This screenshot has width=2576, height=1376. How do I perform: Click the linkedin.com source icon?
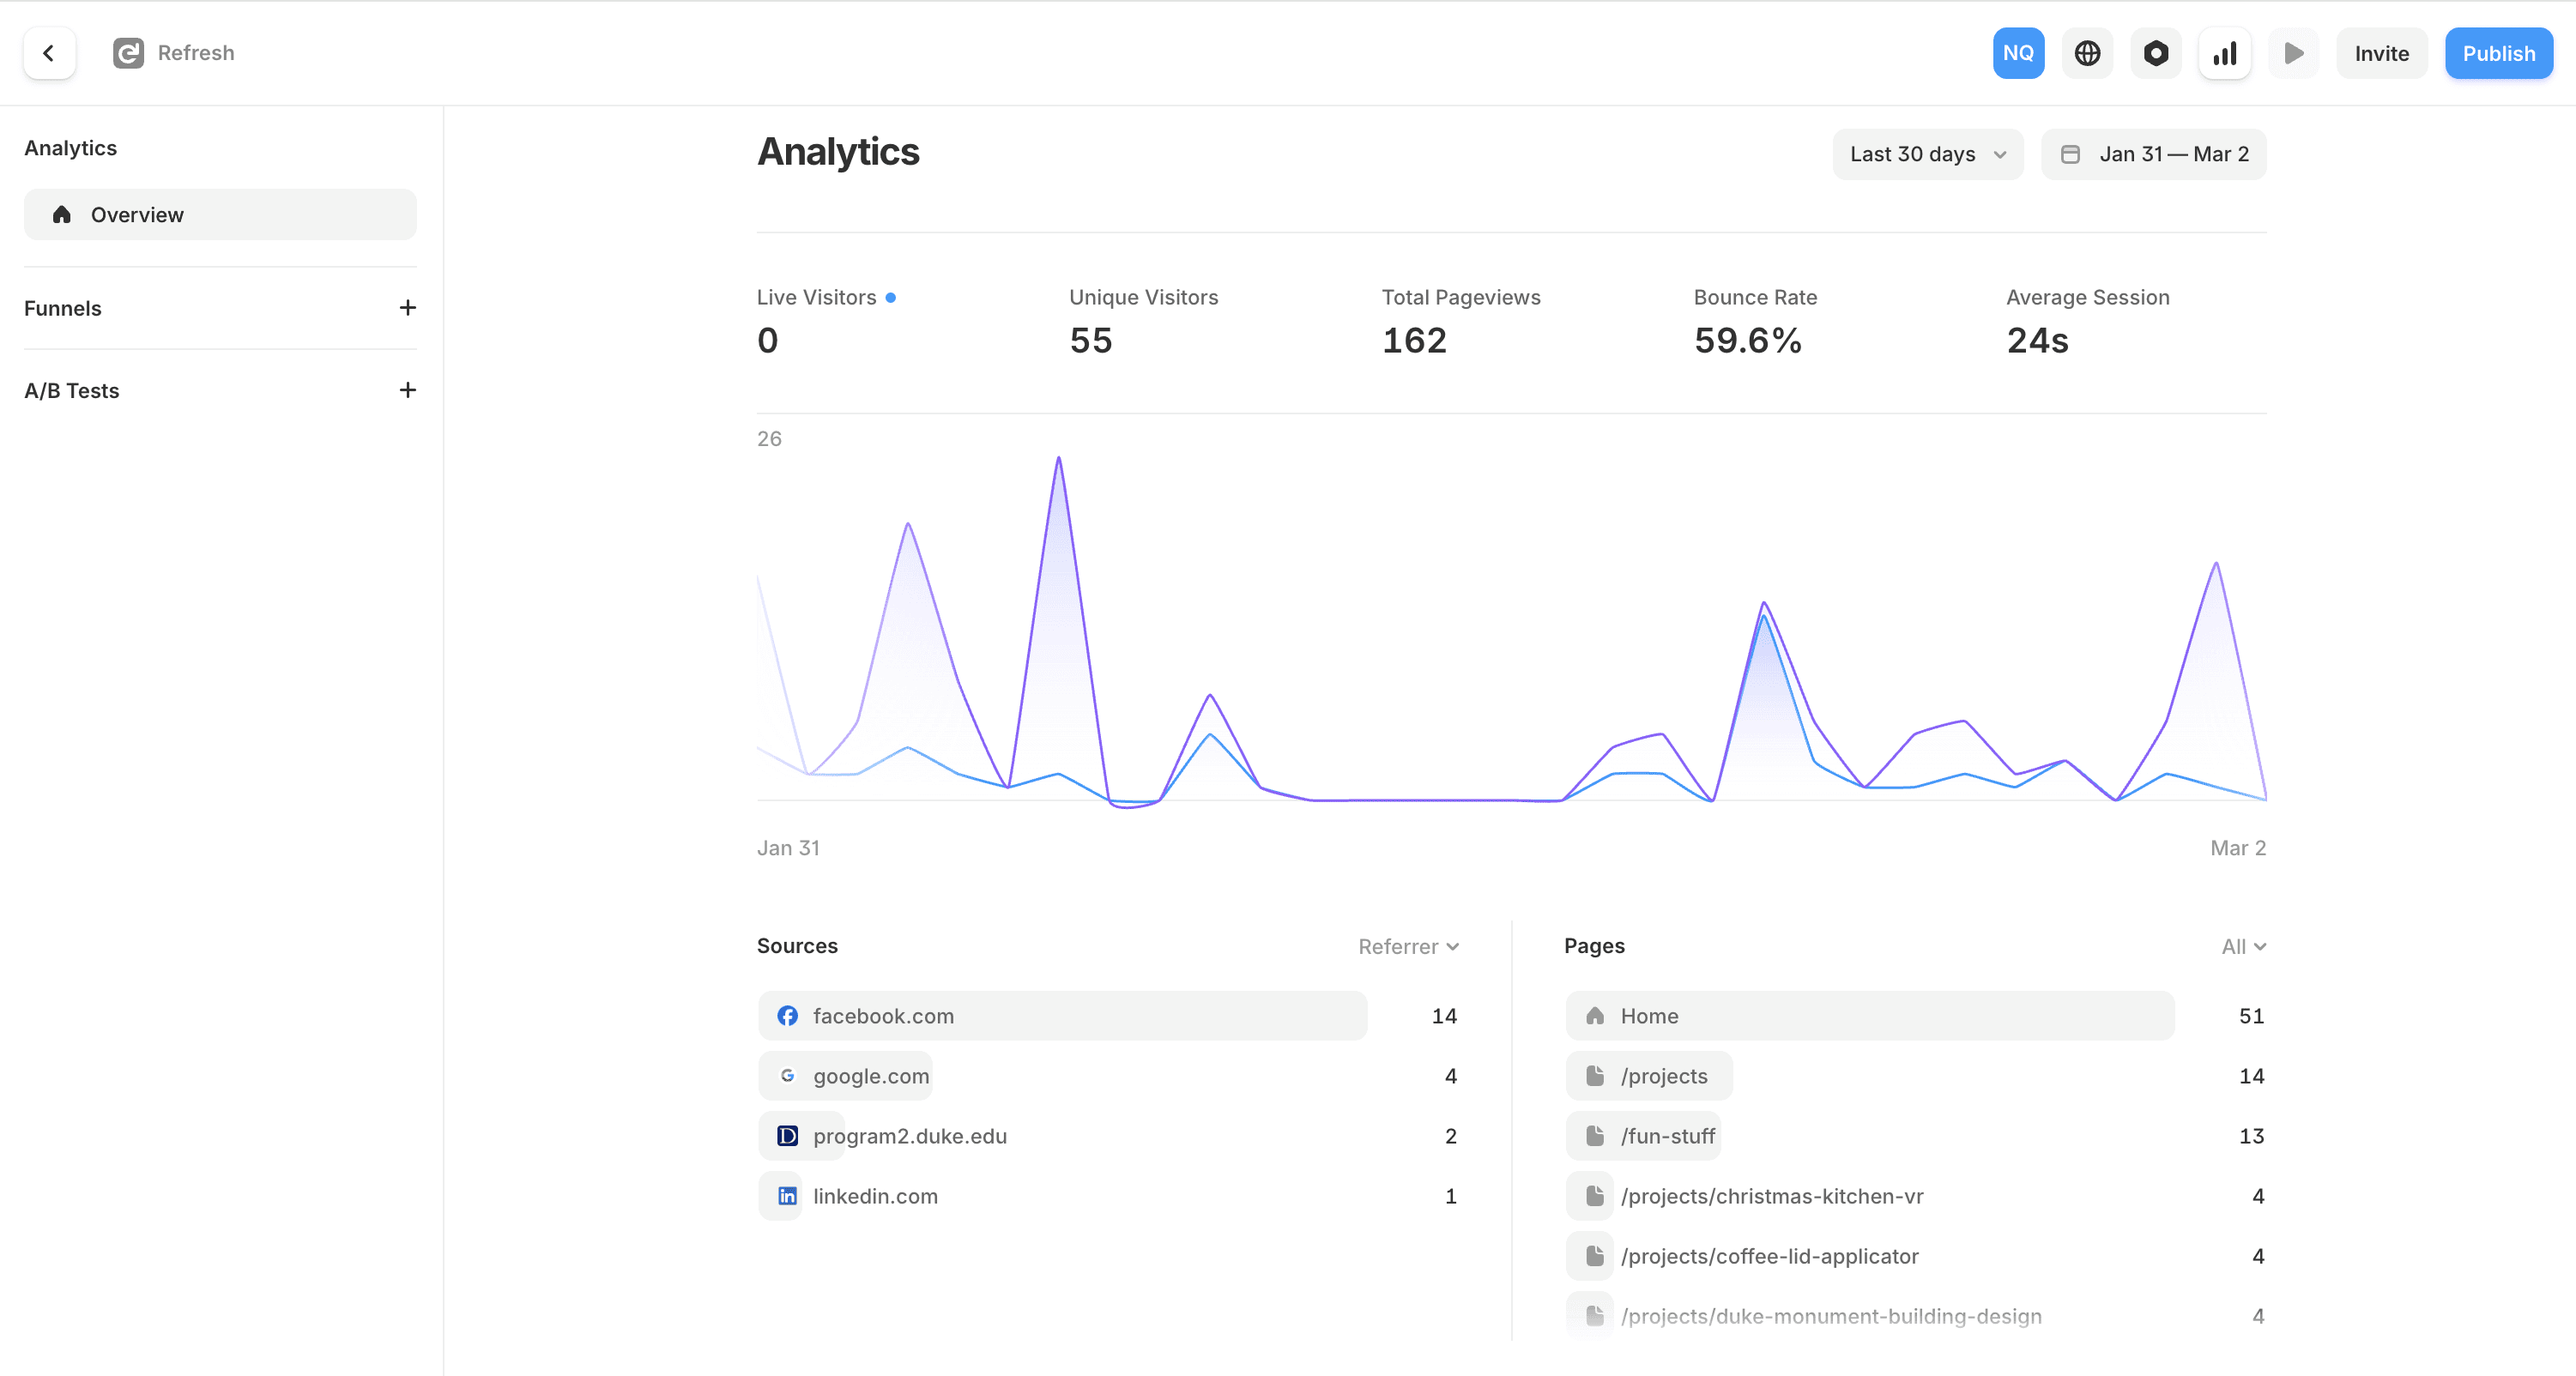[x=787, y=1196]
